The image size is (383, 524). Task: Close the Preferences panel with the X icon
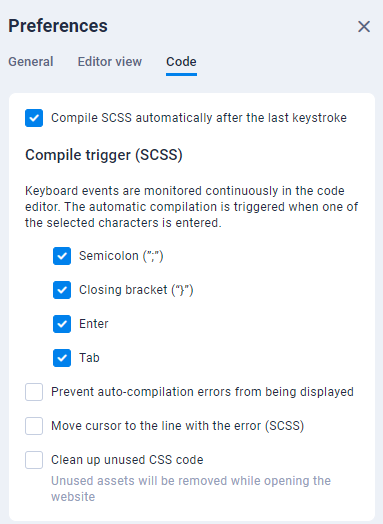364,26
